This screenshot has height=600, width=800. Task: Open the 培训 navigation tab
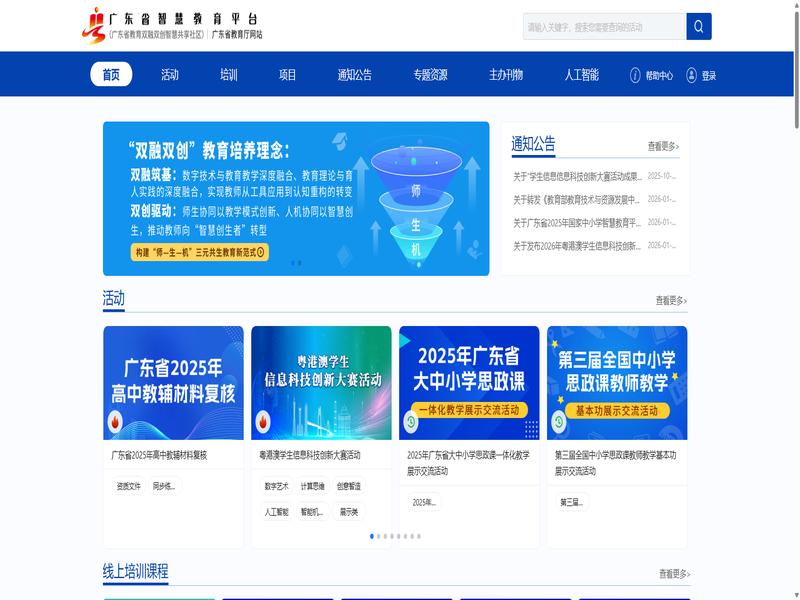(229, 75)
